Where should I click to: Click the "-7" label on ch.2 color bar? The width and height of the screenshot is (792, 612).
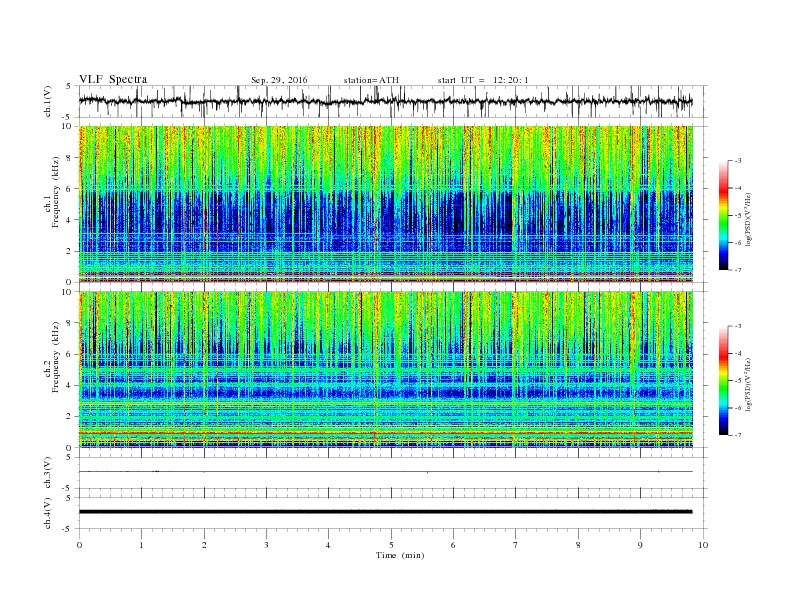point(737,435)
